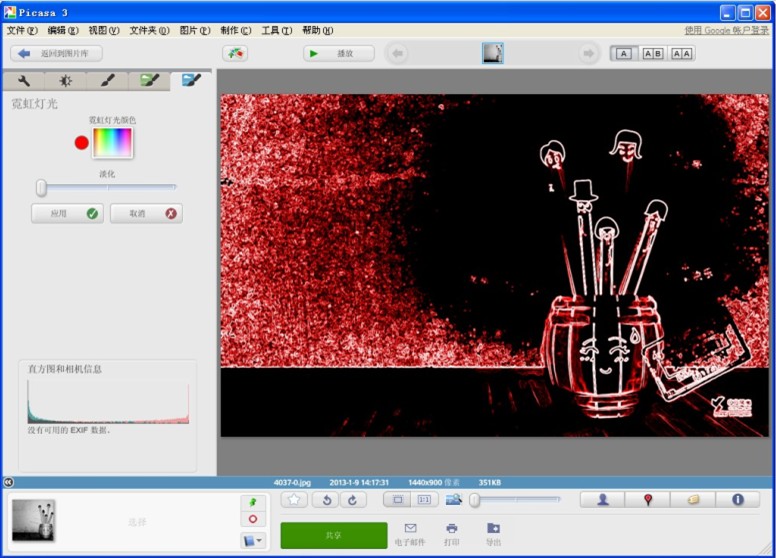Apply the neon effect with 应用
776x558 pixels.
pos(66,213)
